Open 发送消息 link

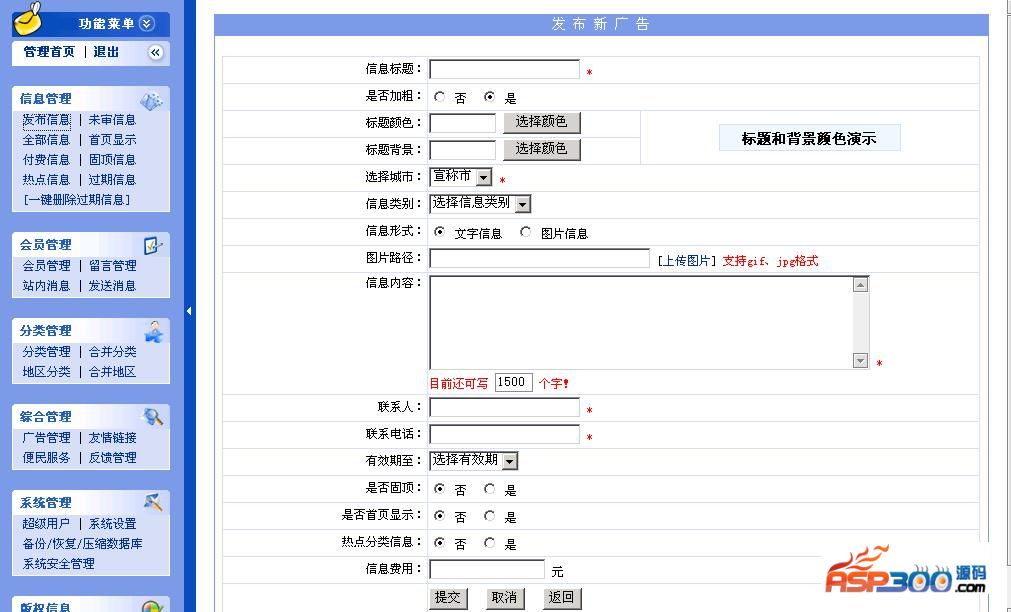(112, 286)
